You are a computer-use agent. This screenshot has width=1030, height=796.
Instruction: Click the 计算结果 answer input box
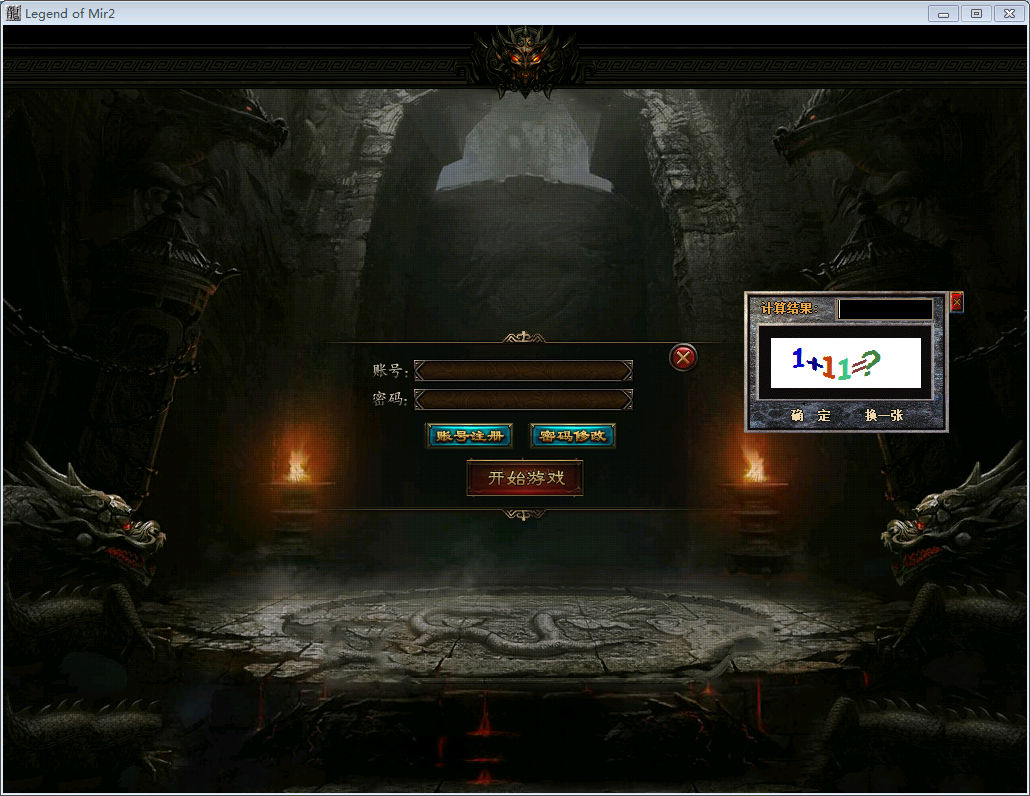(x=885, y=309)
